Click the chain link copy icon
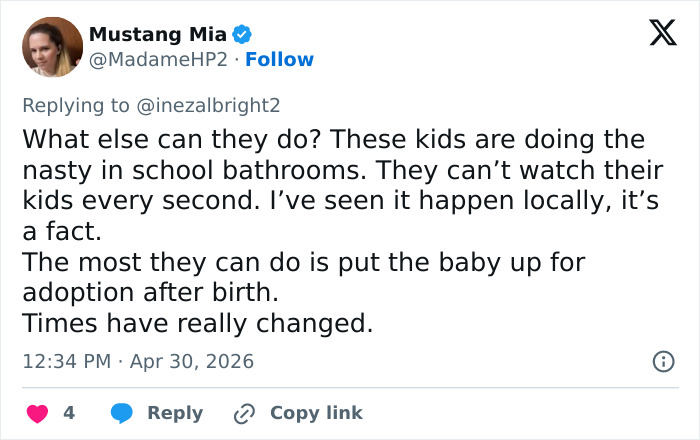The height and width of the screenshot is (440, 700). (244, 413)
